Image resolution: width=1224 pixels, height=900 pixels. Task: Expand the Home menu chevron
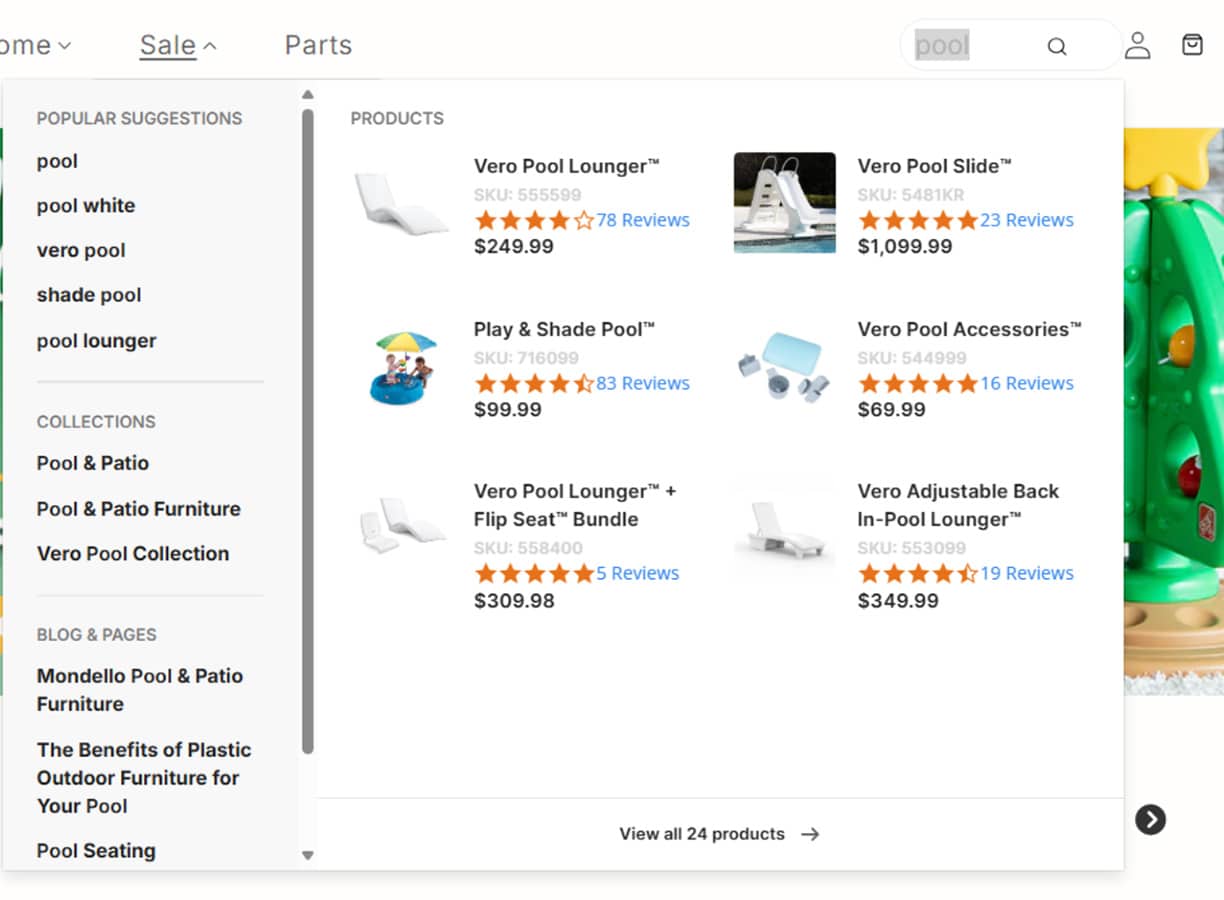point(64,46)
